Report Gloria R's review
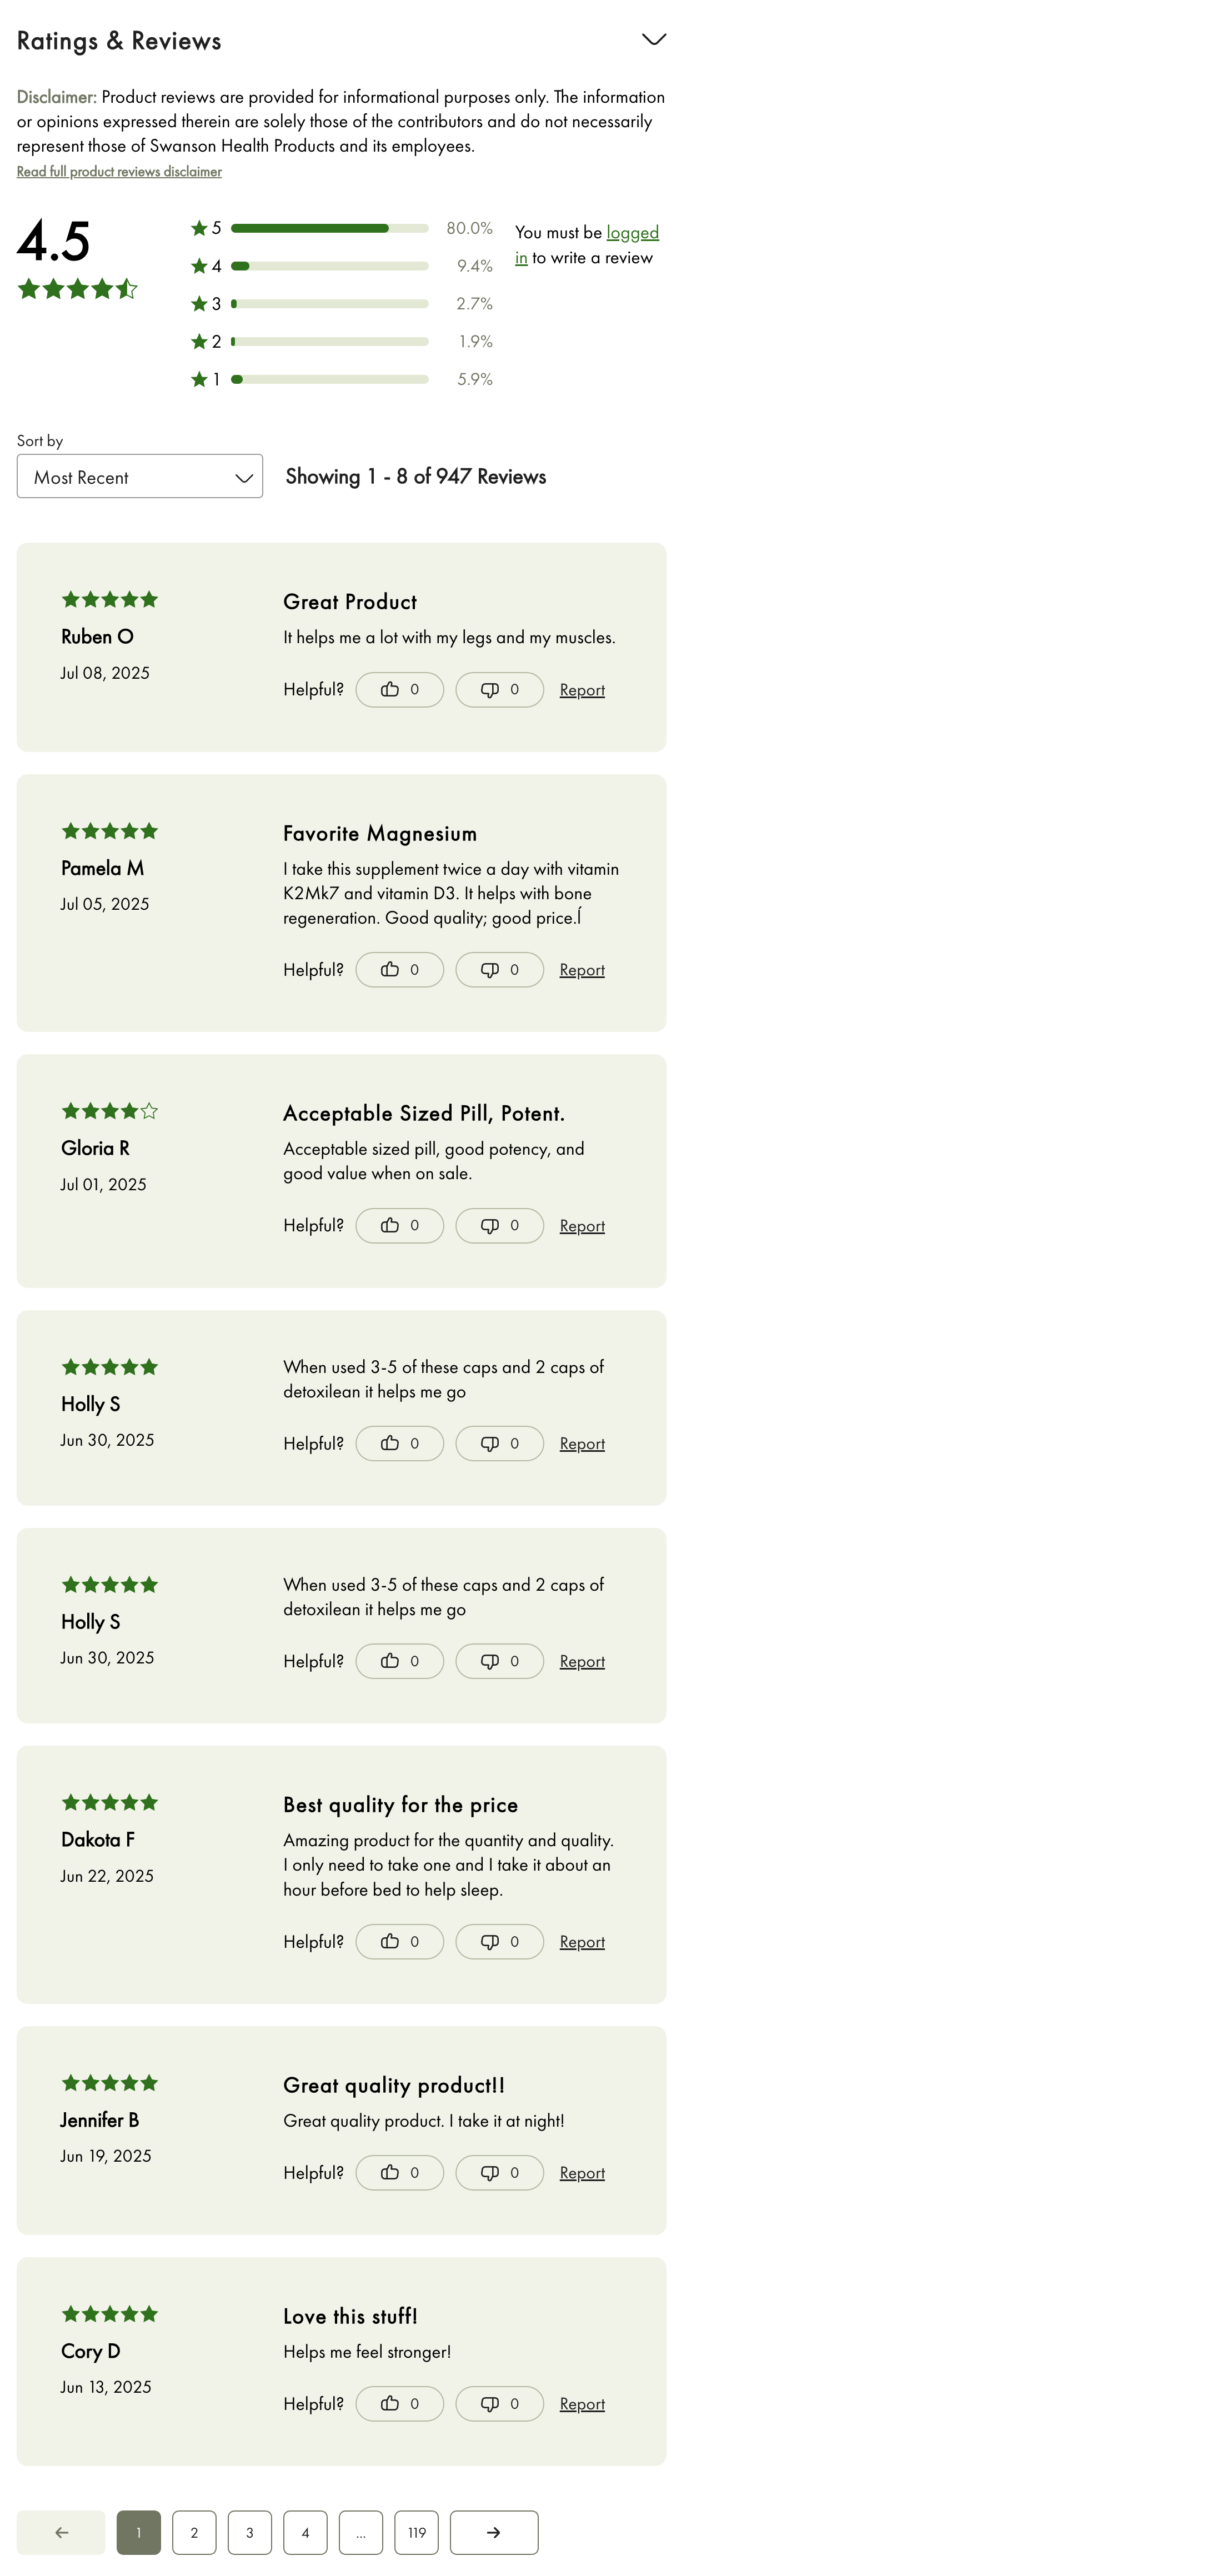1222x2576 pixels. click(x=582, y=1226)
